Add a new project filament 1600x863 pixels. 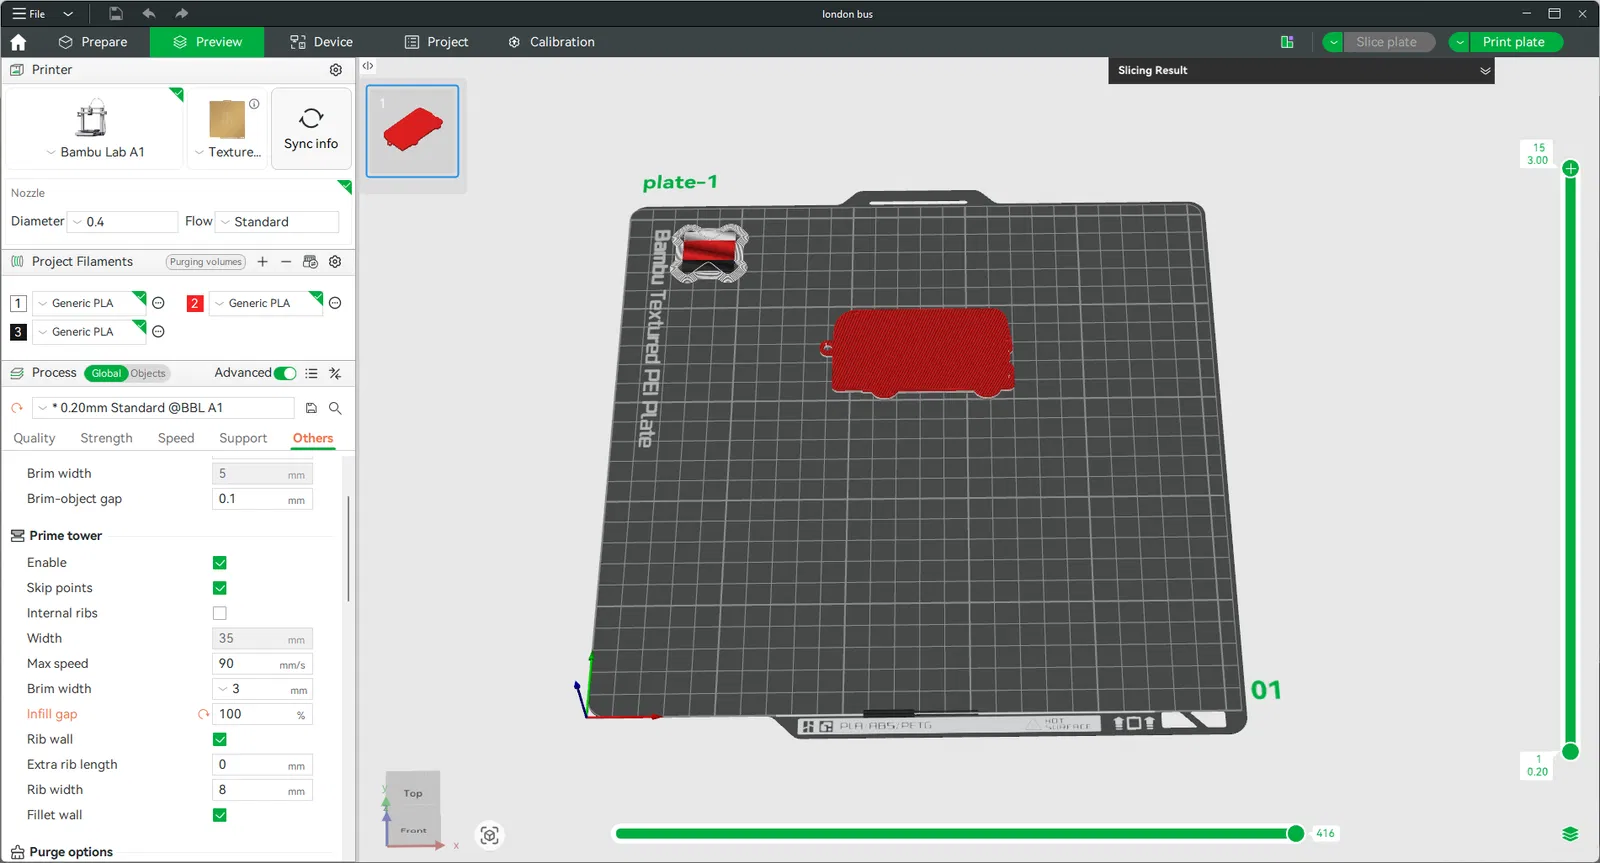262,262
